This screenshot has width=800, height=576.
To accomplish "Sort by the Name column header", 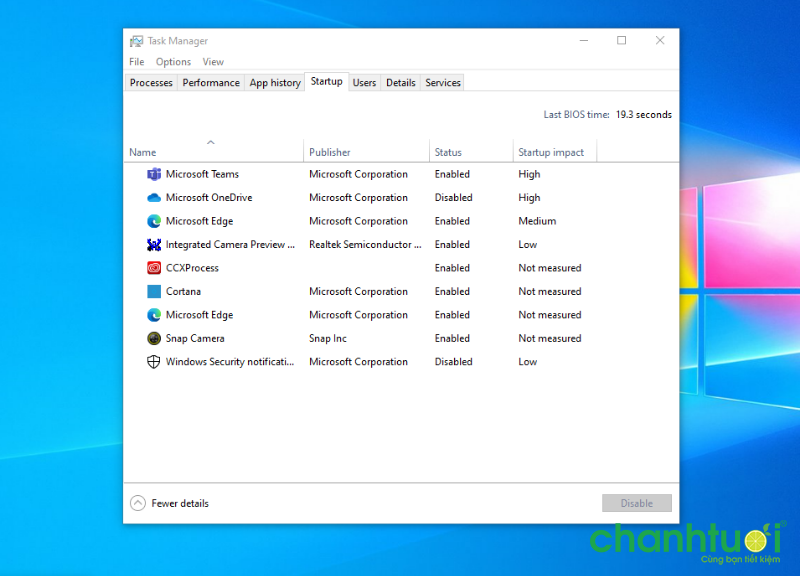I will pos(213,152).
